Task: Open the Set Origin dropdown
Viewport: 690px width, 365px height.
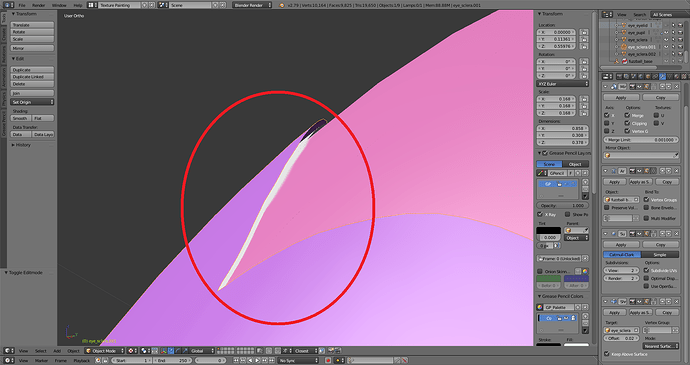Action: [32, 102]
